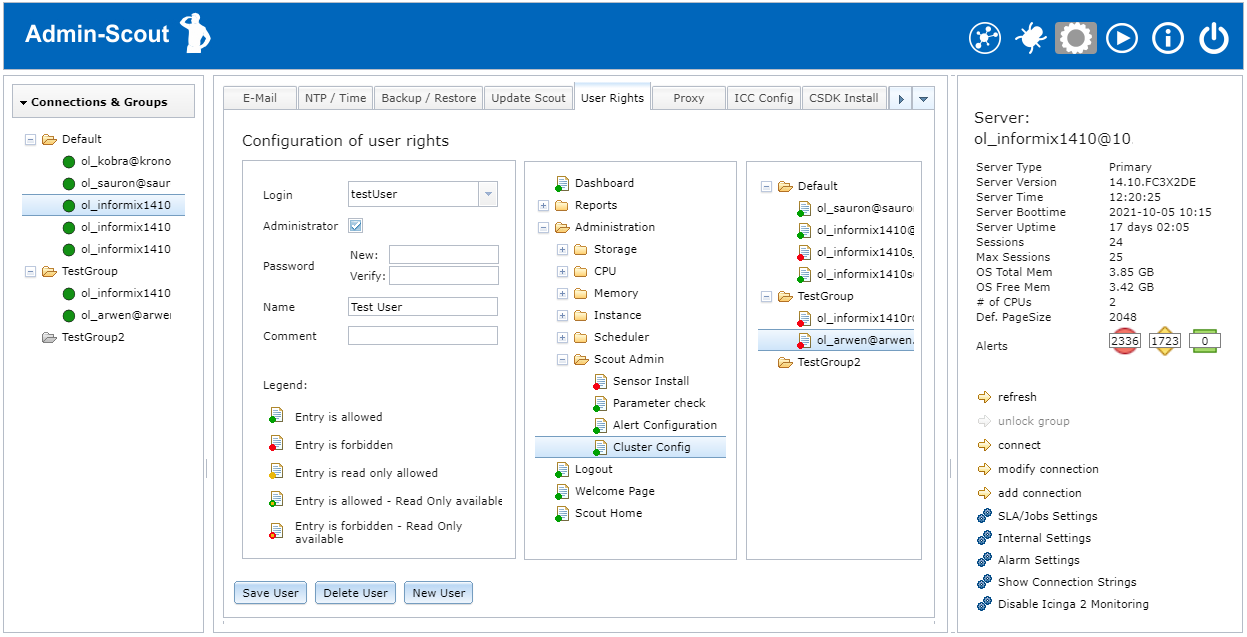The height and width of the screenshot is (637, 1247).
Task: Expand the Reports node
Action: point(543,206)
